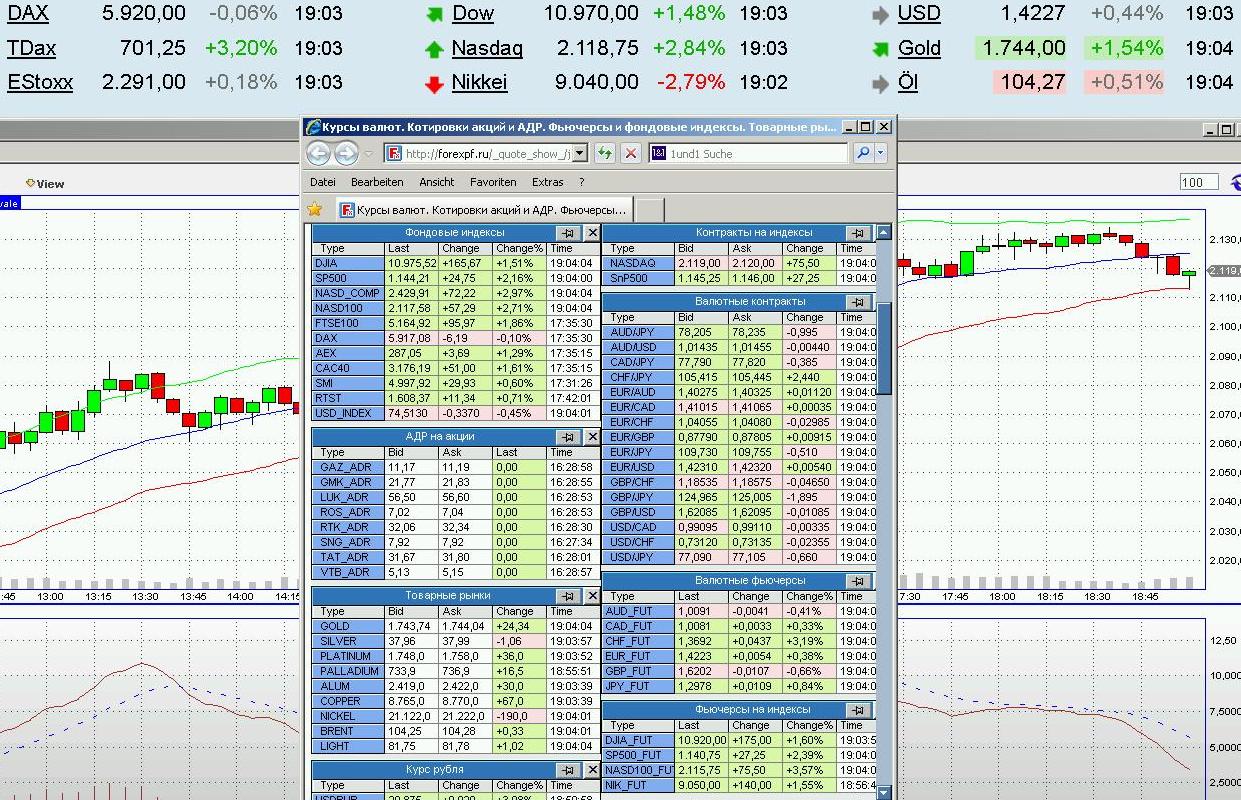
Task: Close the АДР на акции panel
Action: tap(592, 437)
